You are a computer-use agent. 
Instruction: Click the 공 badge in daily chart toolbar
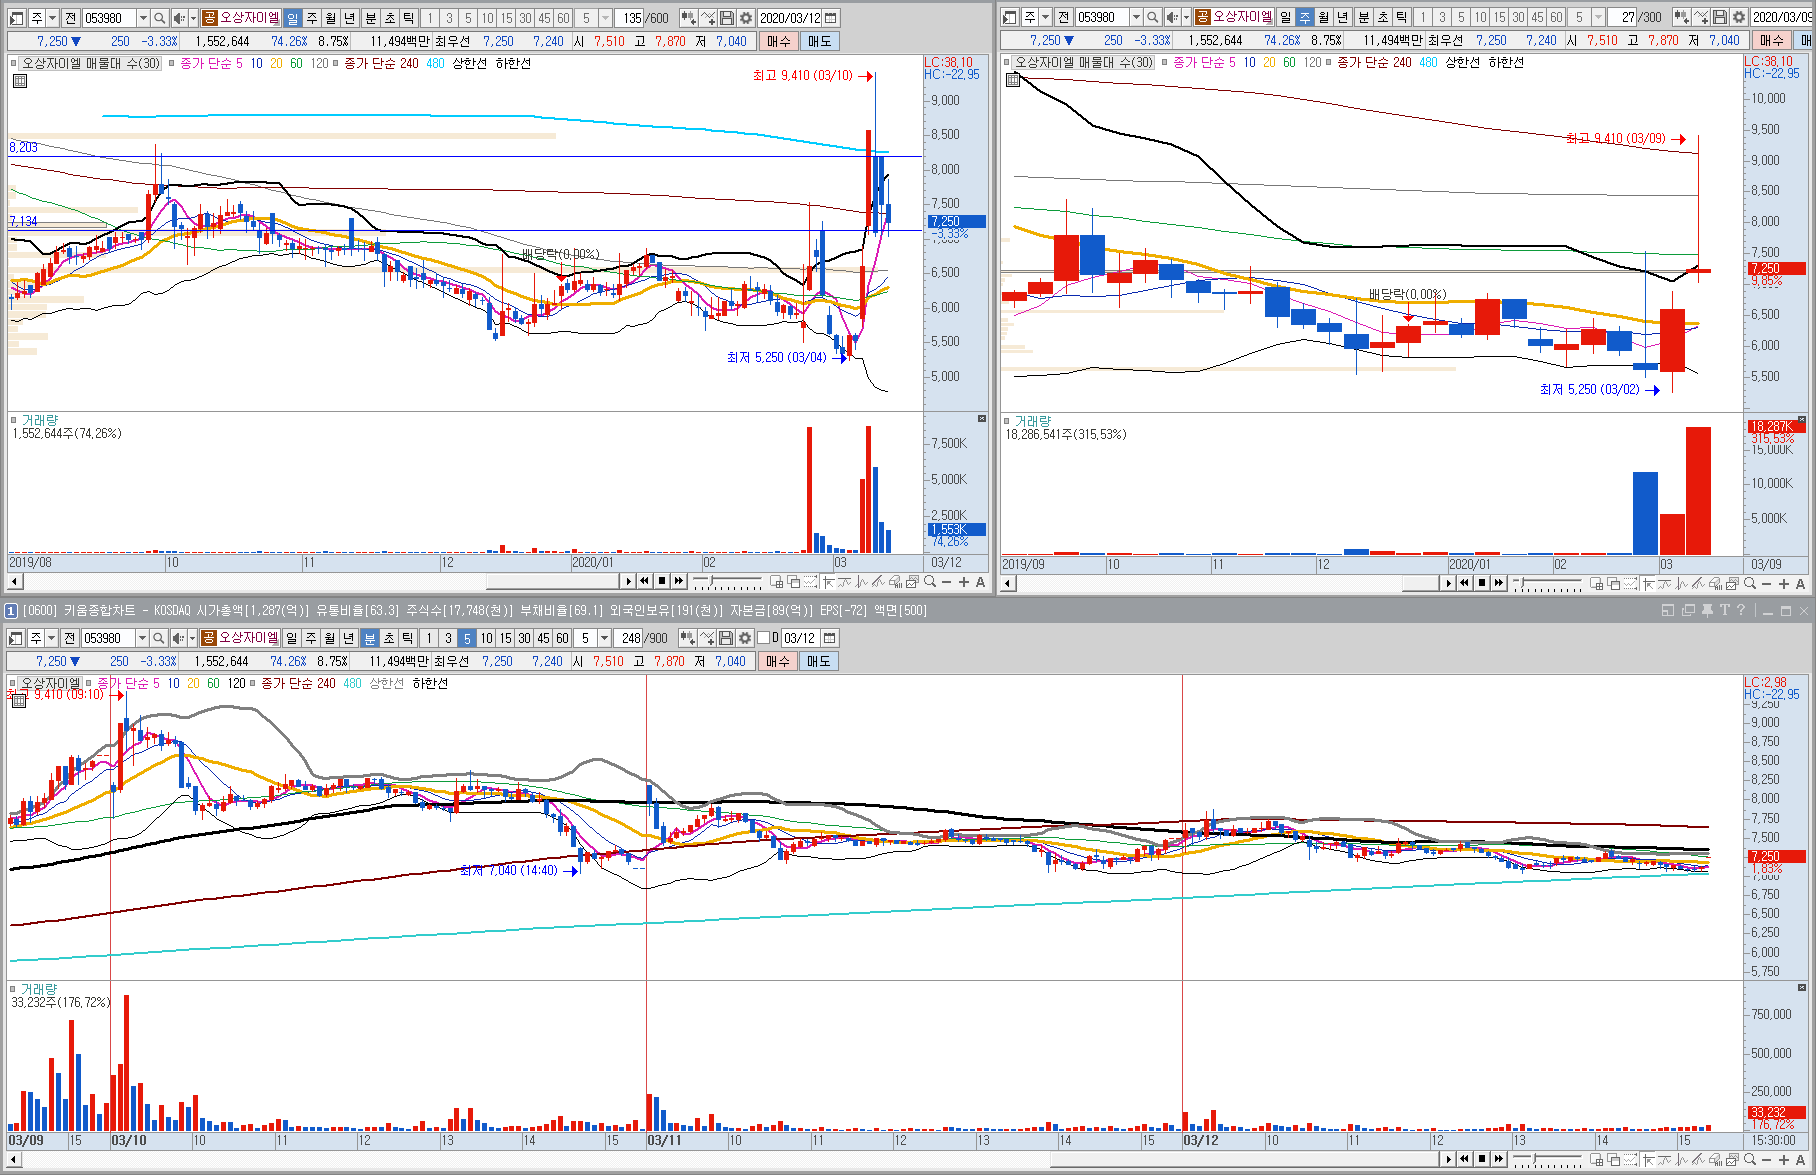(209, 18)
